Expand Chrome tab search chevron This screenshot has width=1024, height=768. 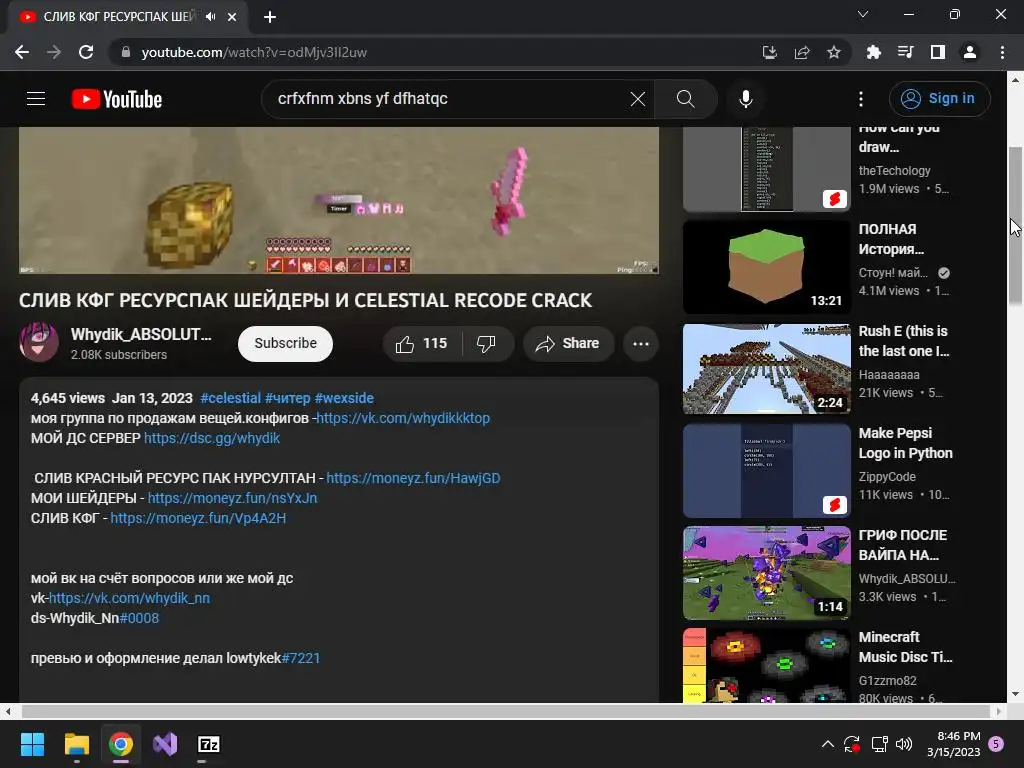pos(863,14)
